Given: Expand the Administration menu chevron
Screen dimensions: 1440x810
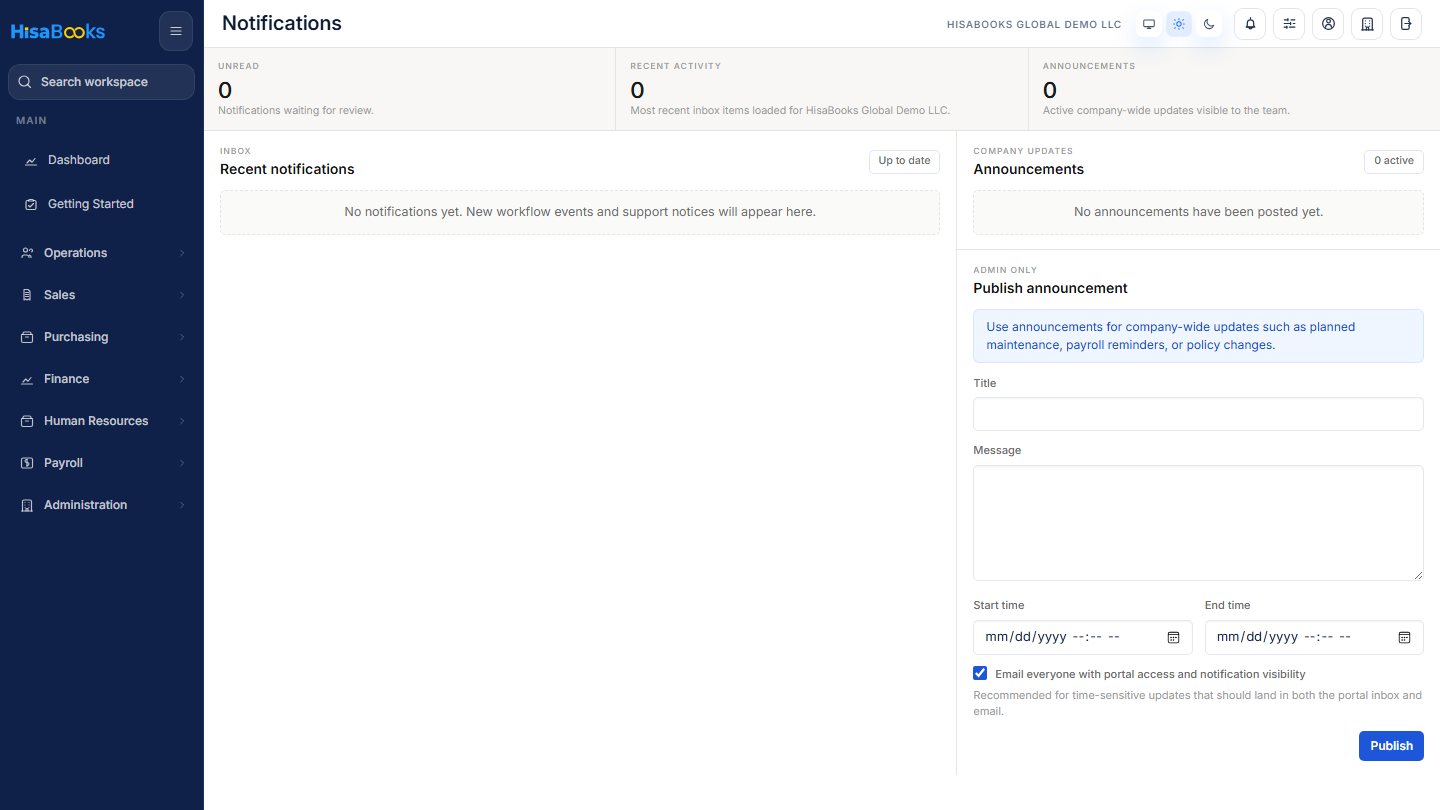Looking at the screenshot, I should pyautogui.click(x=182, y=505).
